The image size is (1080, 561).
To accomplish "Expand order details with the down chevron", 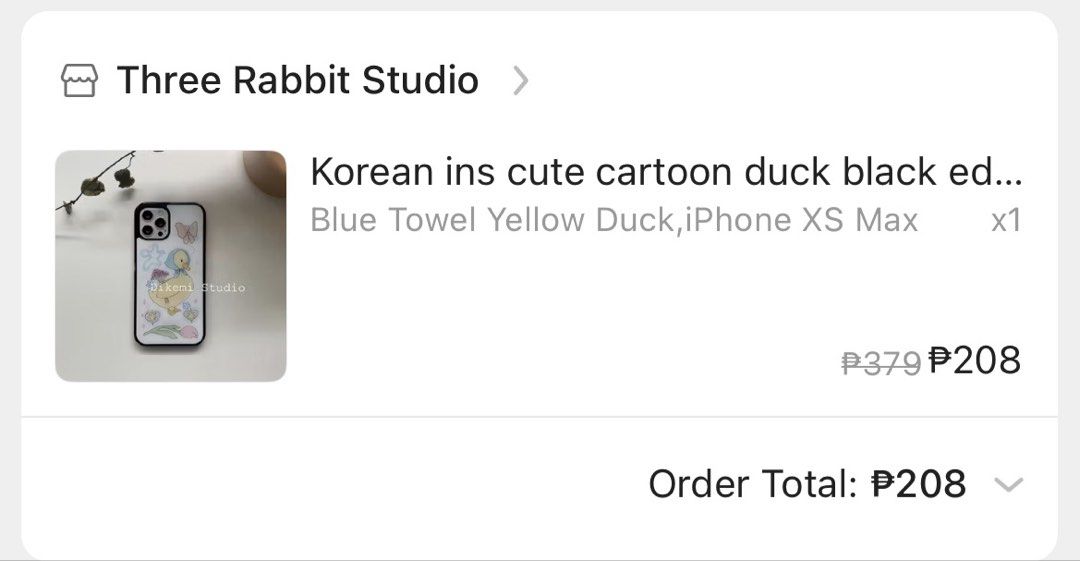I will pyautogui.click(x=1008, y=484).
